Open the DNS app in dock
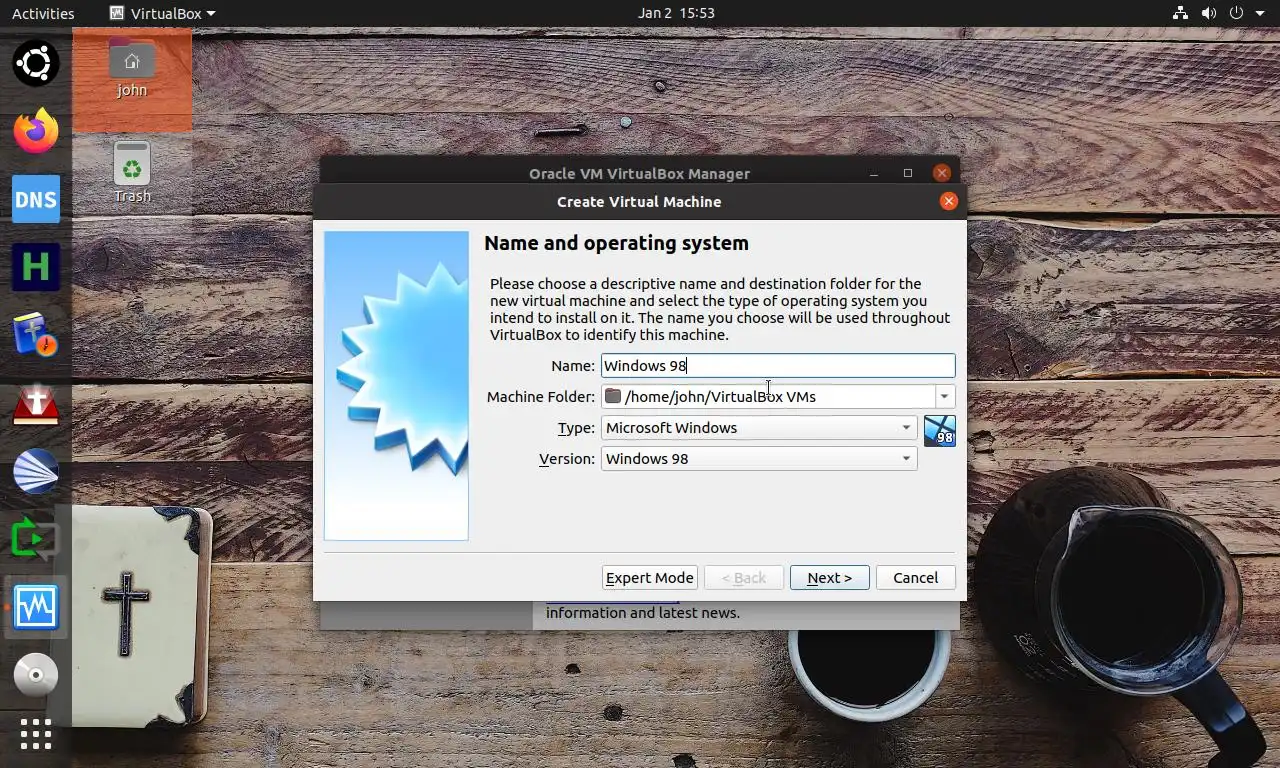 point(36,199)
